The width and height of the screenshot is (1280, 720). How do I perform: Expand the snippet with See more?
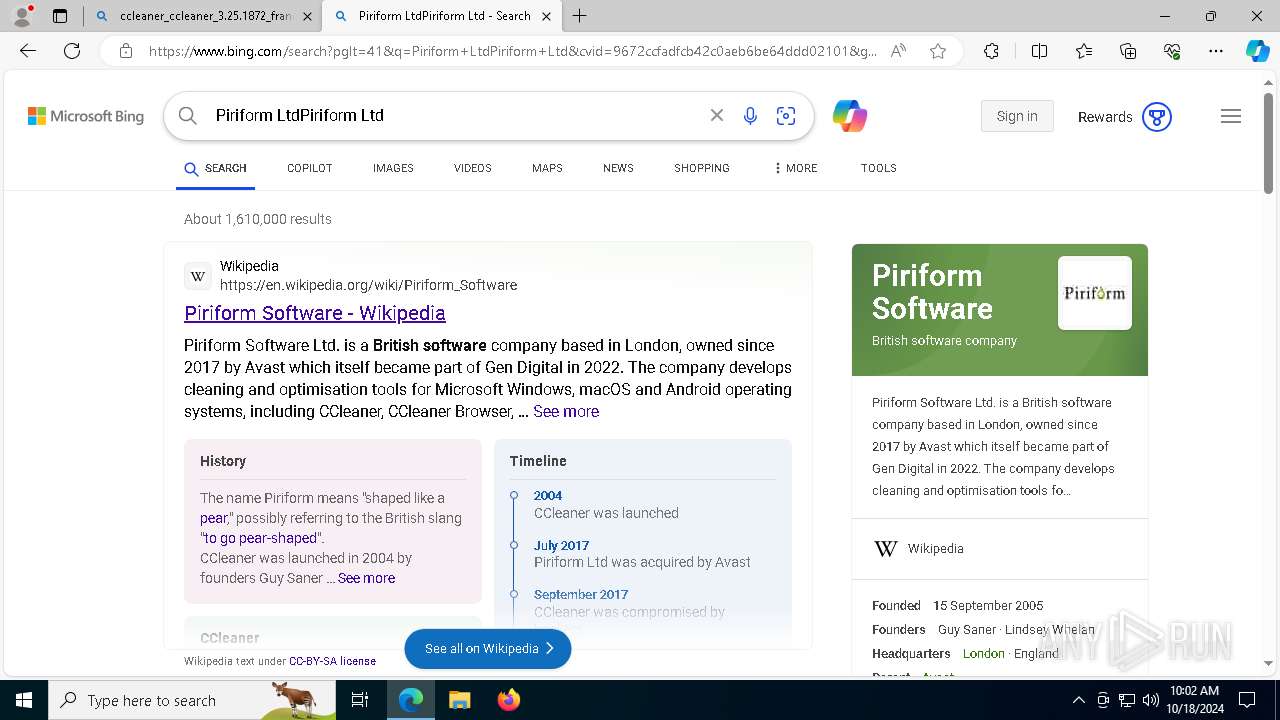[566, 411]
